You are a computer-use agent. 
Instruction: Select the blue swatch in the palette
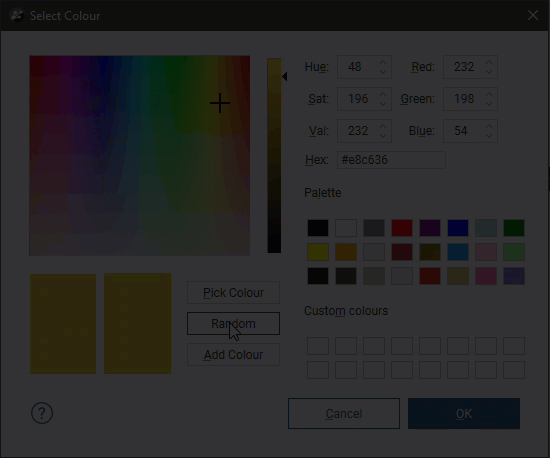(458, 228)
